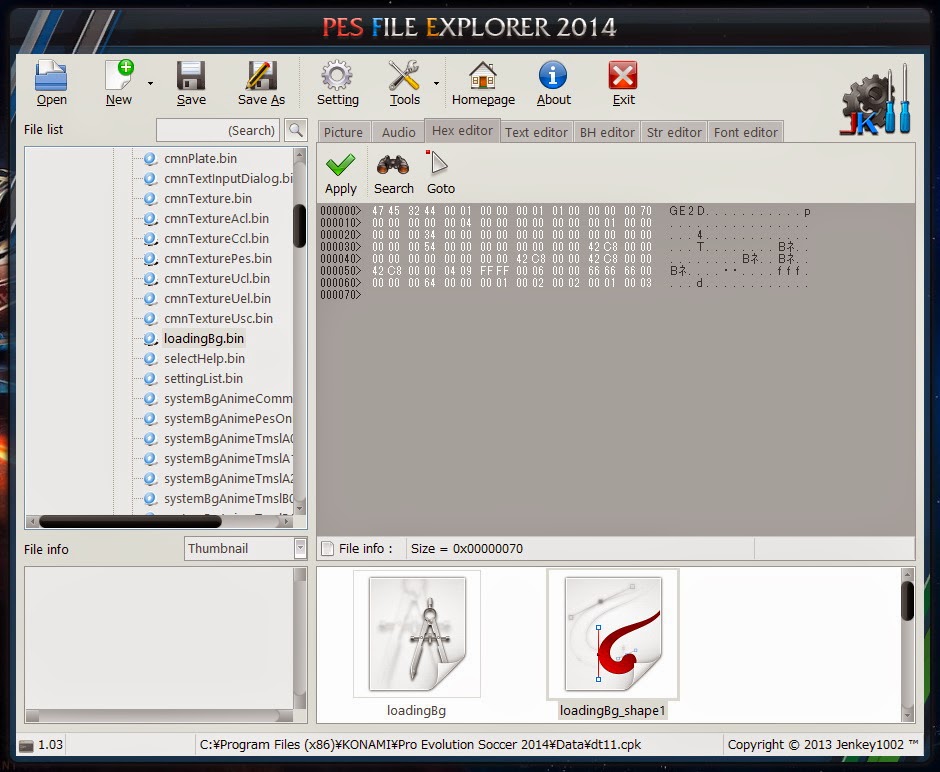Expand the Tools dropdown arrow
Viewport: 940px width, 772px height.
(x=436, y=83)
